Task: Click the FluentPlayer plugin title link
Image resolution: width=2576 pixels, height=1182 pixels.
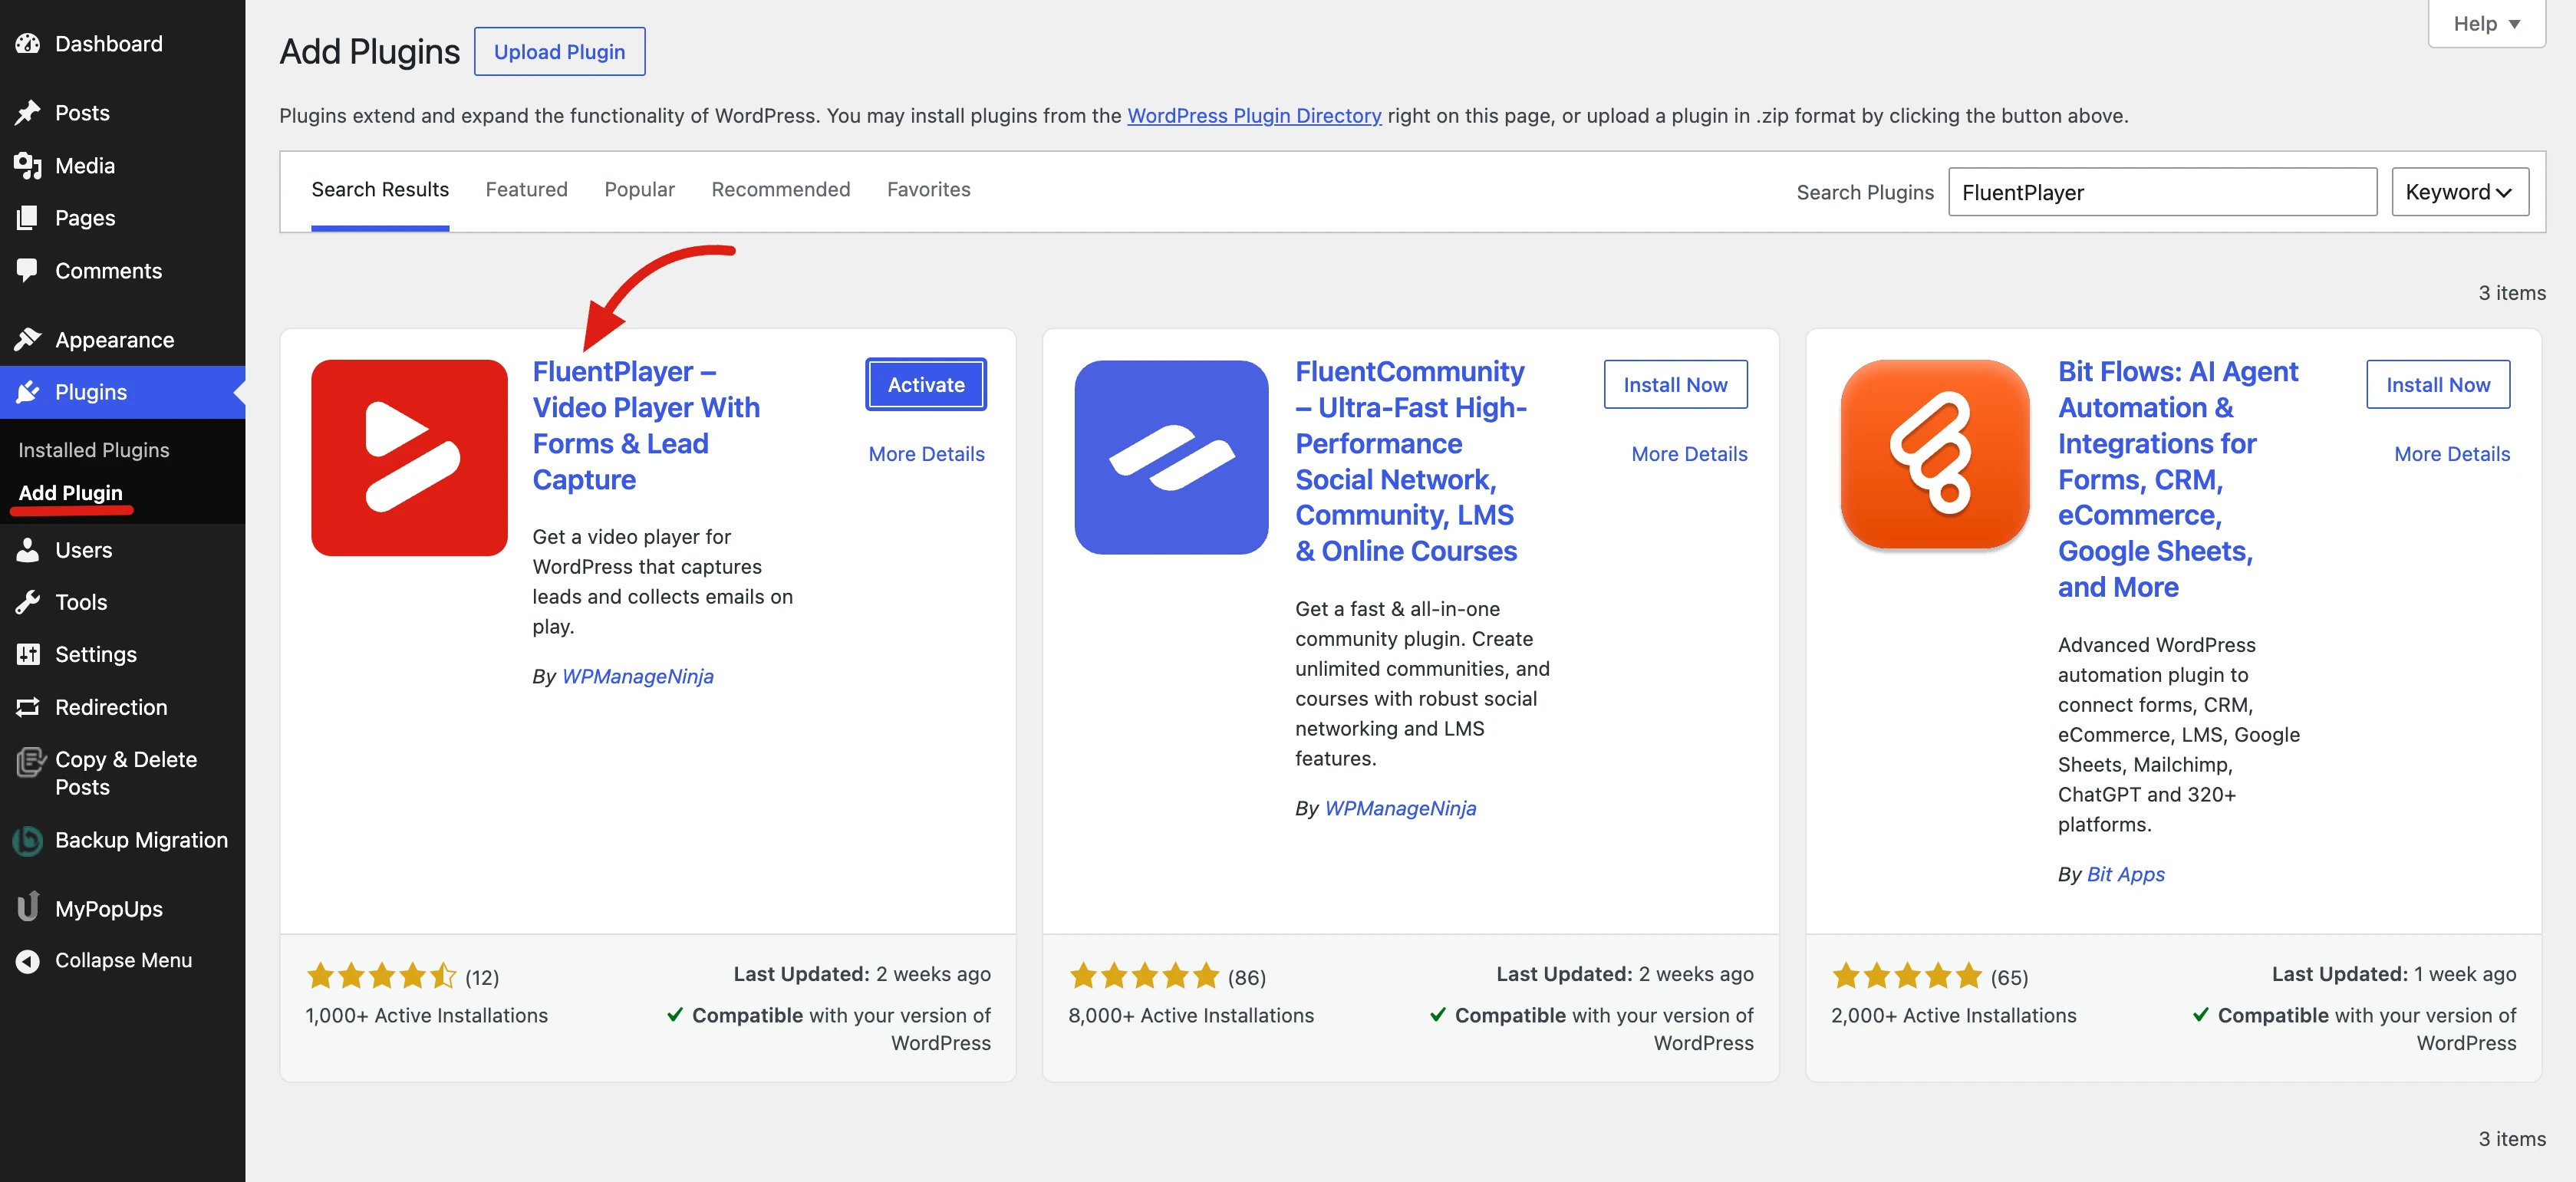Action: pos(646,426)
